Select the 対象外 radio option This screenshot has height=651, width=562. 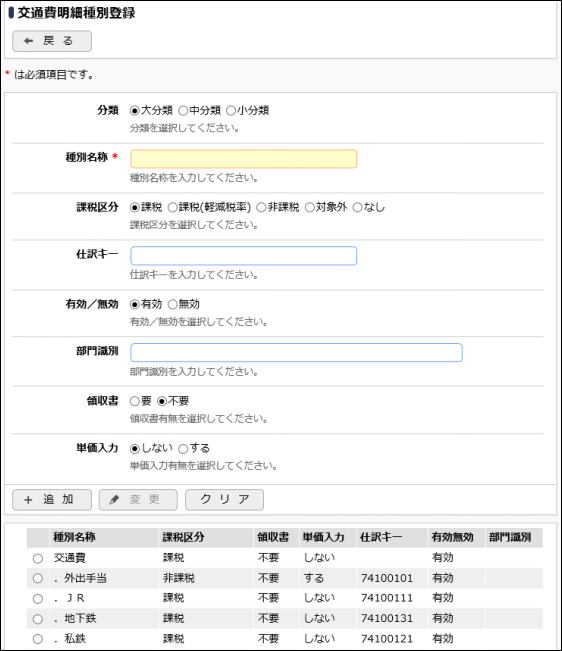(310, 207)
